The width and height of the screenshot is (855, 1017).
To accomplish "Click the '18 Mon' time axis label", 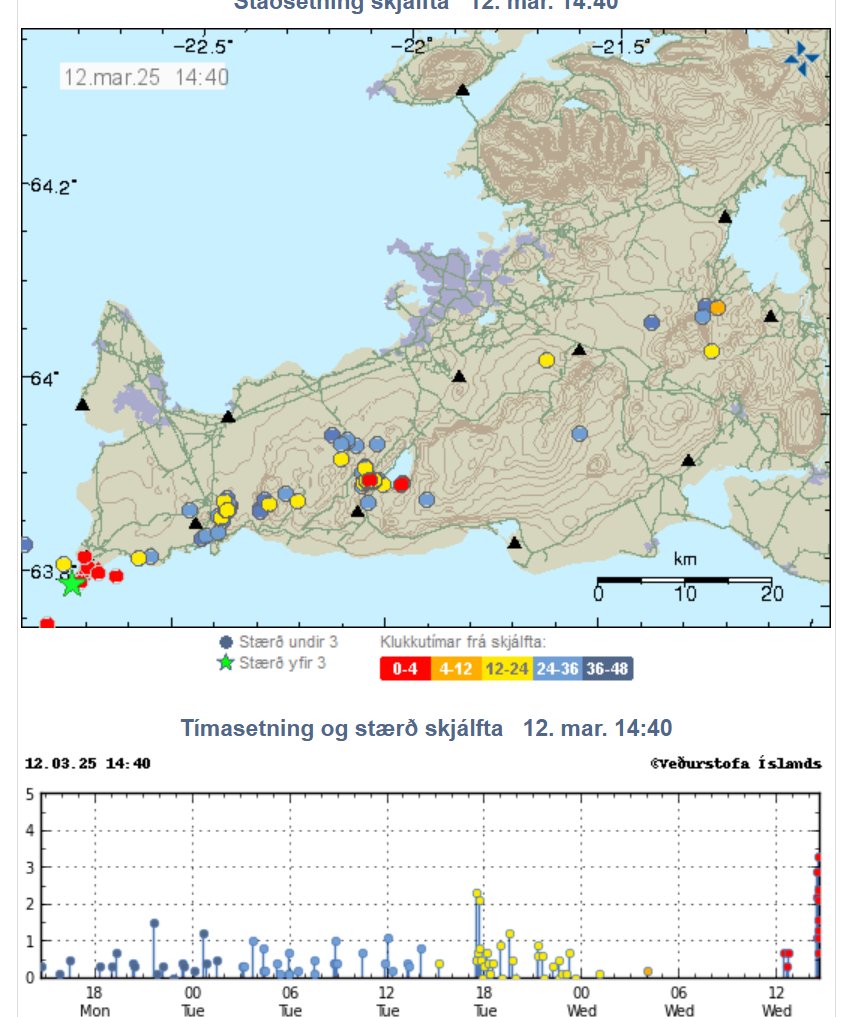I will pos(95,1001).
